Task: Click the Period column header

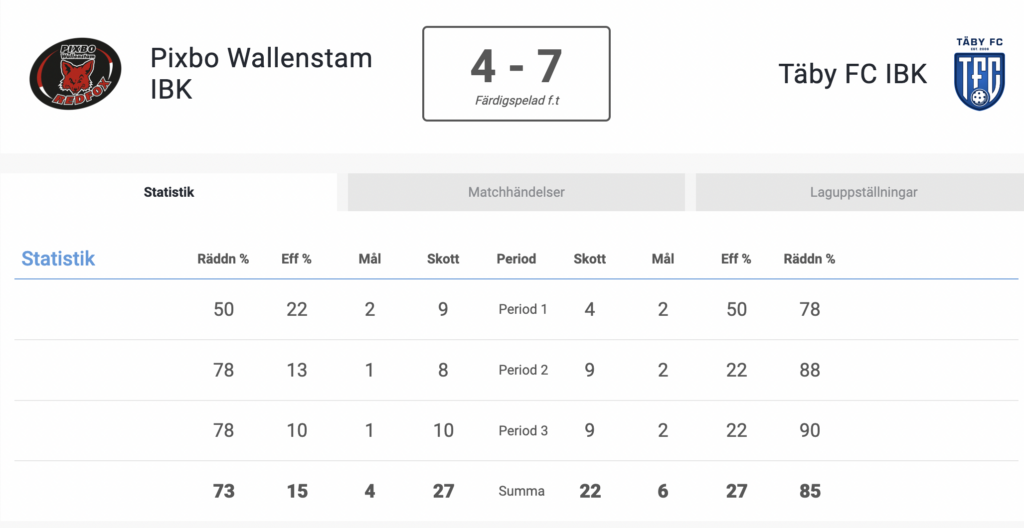Action: 516,259
